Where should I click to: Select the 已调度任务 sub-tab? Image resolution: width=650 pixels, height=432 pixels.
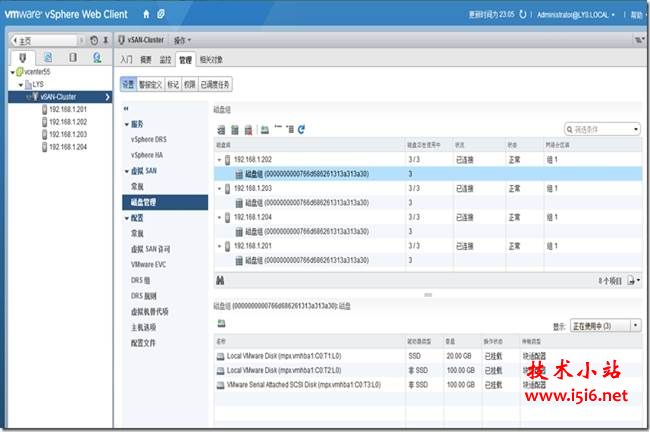tap(215, 85)
